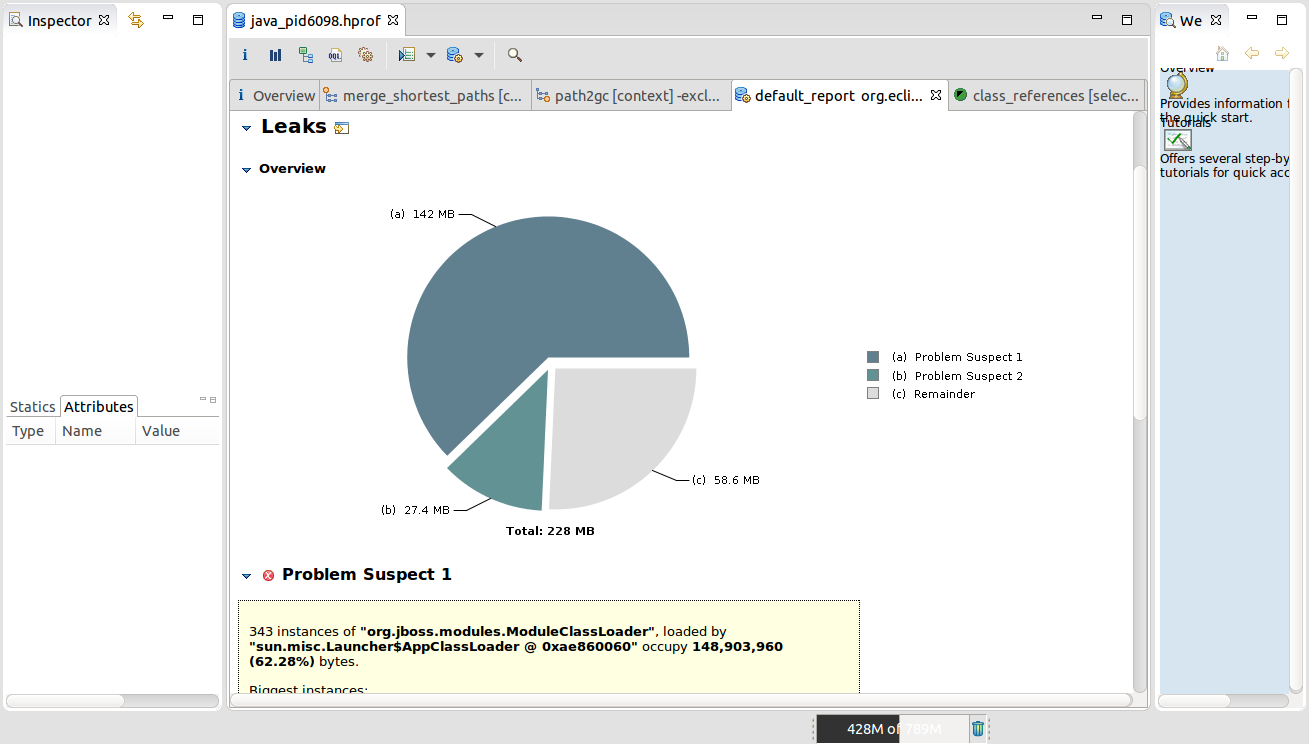Open the Dominator Tree from toolbar
The image size is (1309, 744).
point(305,55)
